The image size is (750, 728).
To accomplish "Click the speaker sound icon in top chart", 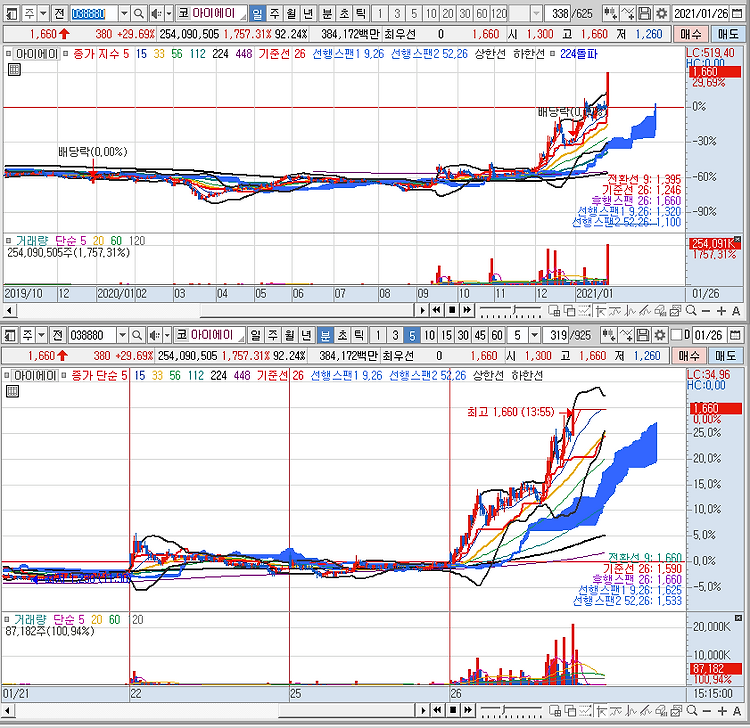I will point(156,13).
